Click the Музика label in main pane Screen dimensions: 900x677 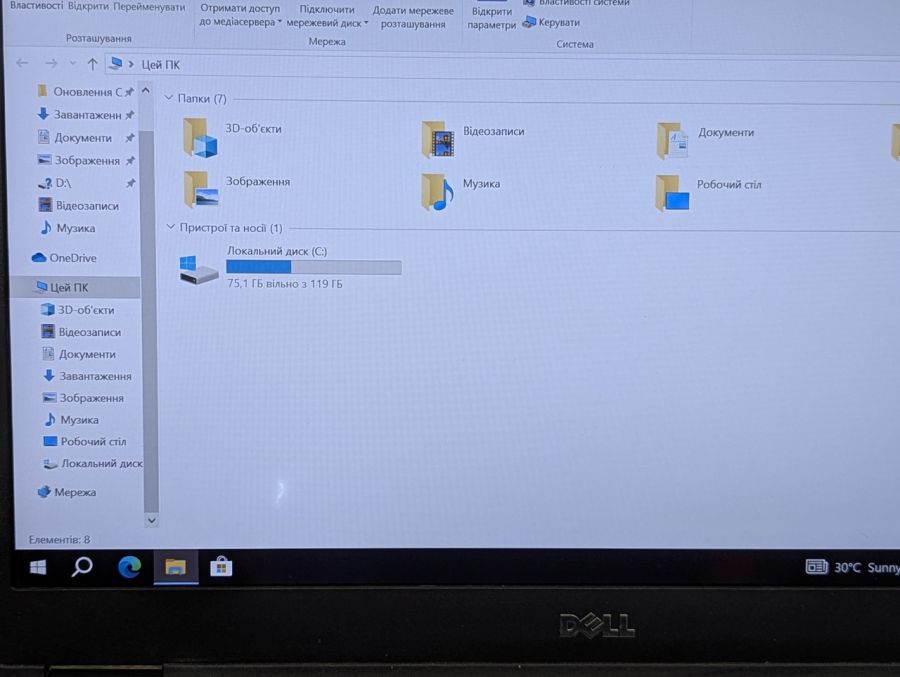tap(482, 184)
